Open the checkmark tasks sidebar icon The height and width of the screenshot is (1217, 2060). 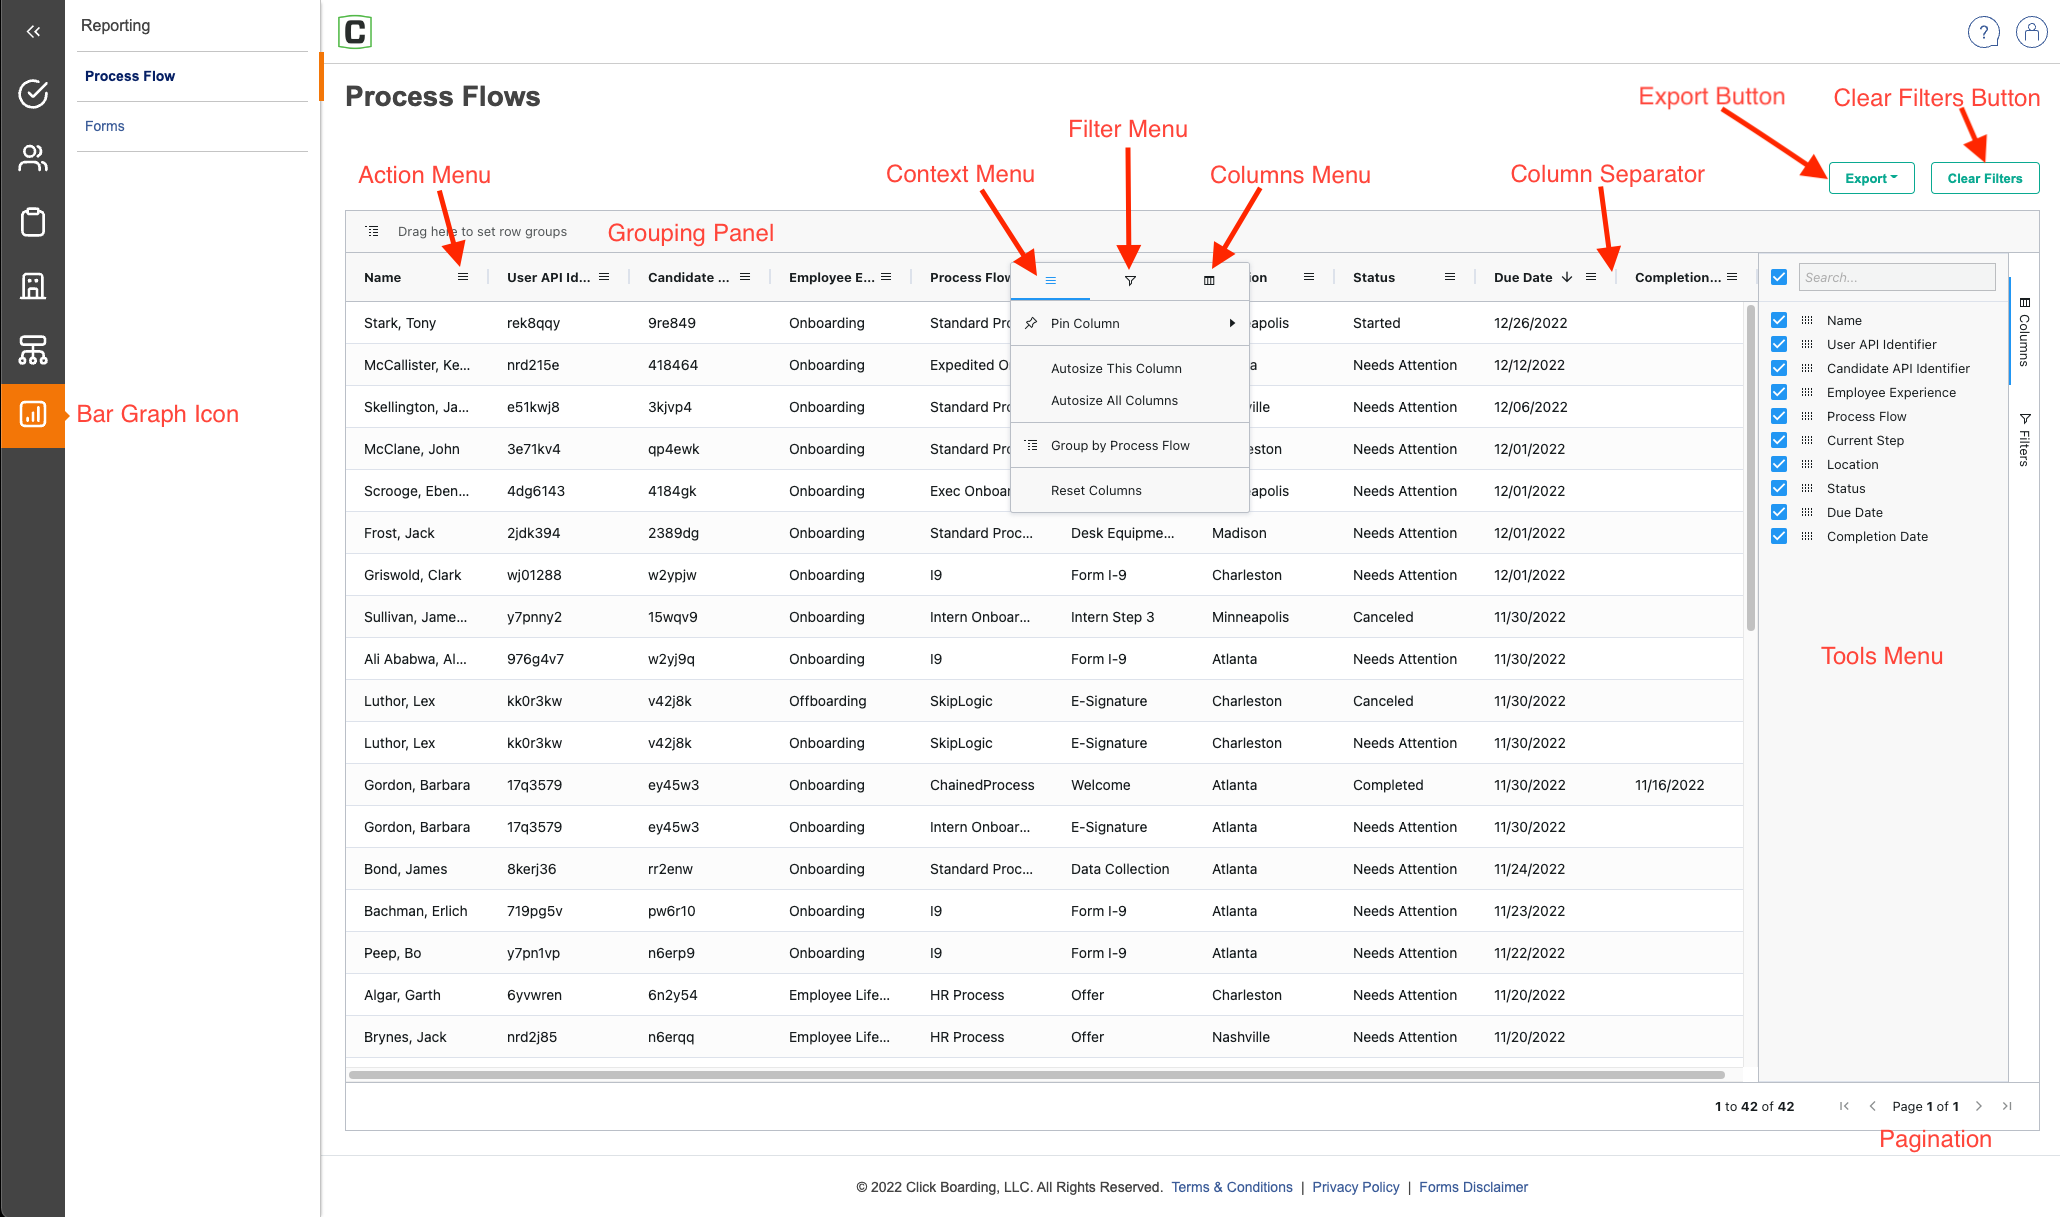[x=33, y=94]
